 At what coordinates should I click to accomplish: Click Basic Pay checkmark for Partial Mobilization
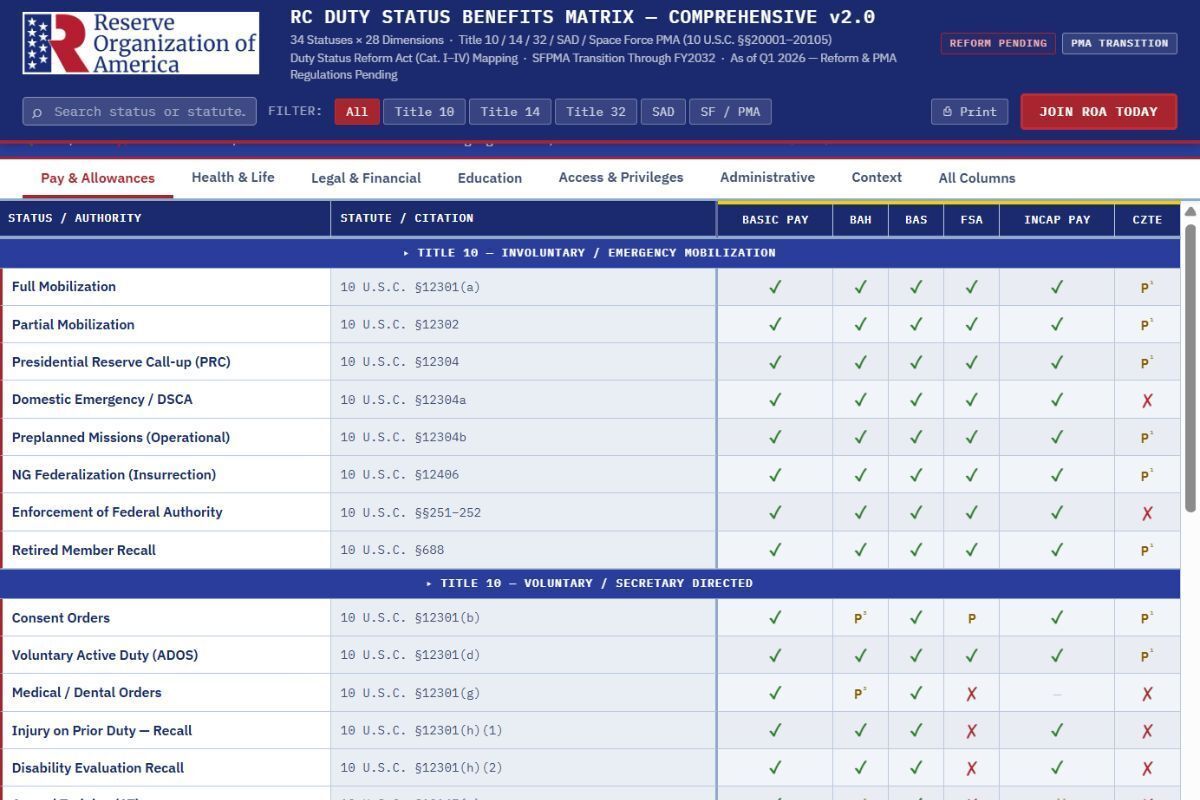tap(775, 324)
